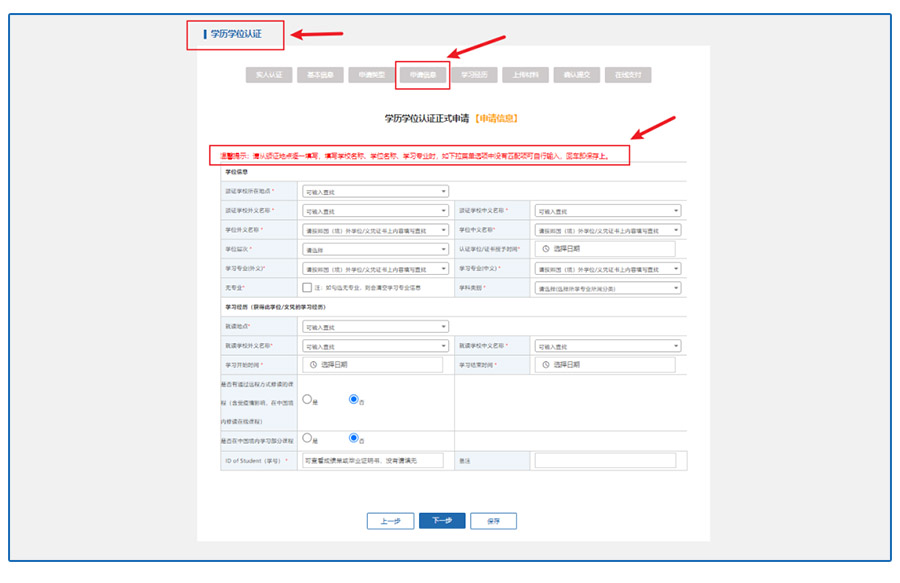This screenshot has height=583, width=900.
Task: Open the 颁证学校中文名称 dropdown
Action: (607, 211)
